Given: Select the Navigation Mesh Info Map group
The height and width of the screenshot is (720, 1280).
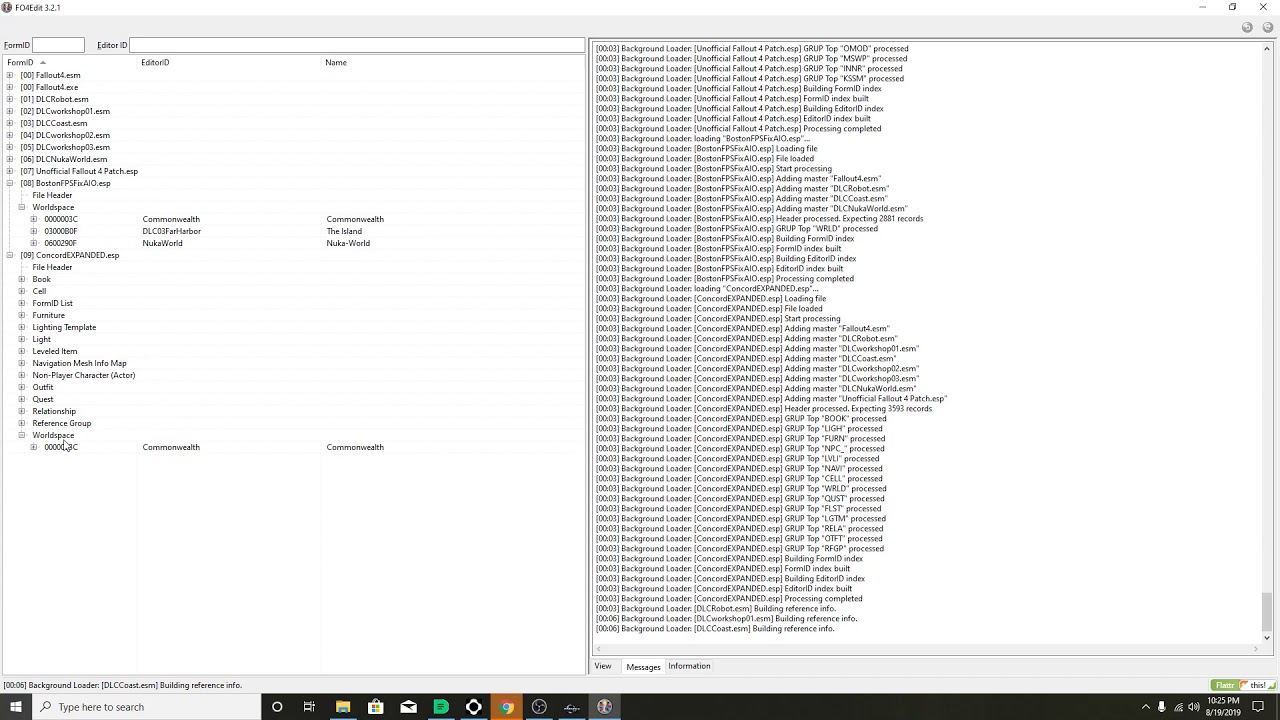Looking at the screenshot, I should (x=79, y=363).
